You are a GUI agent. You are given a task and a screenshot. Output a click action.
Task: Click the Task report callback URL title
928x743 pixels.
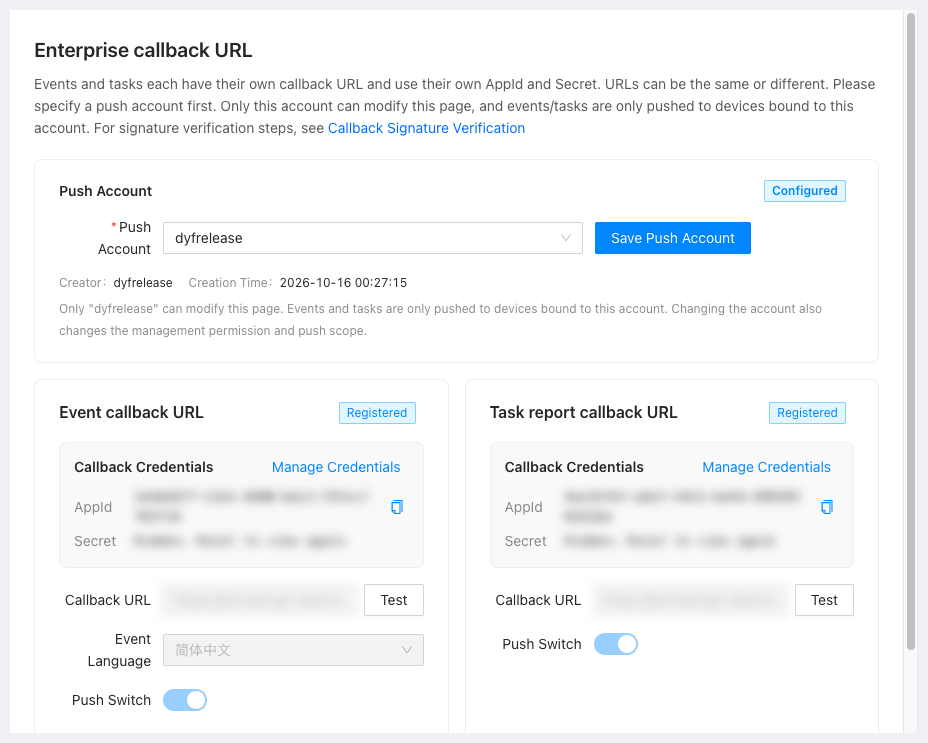(x=584, y=412)
